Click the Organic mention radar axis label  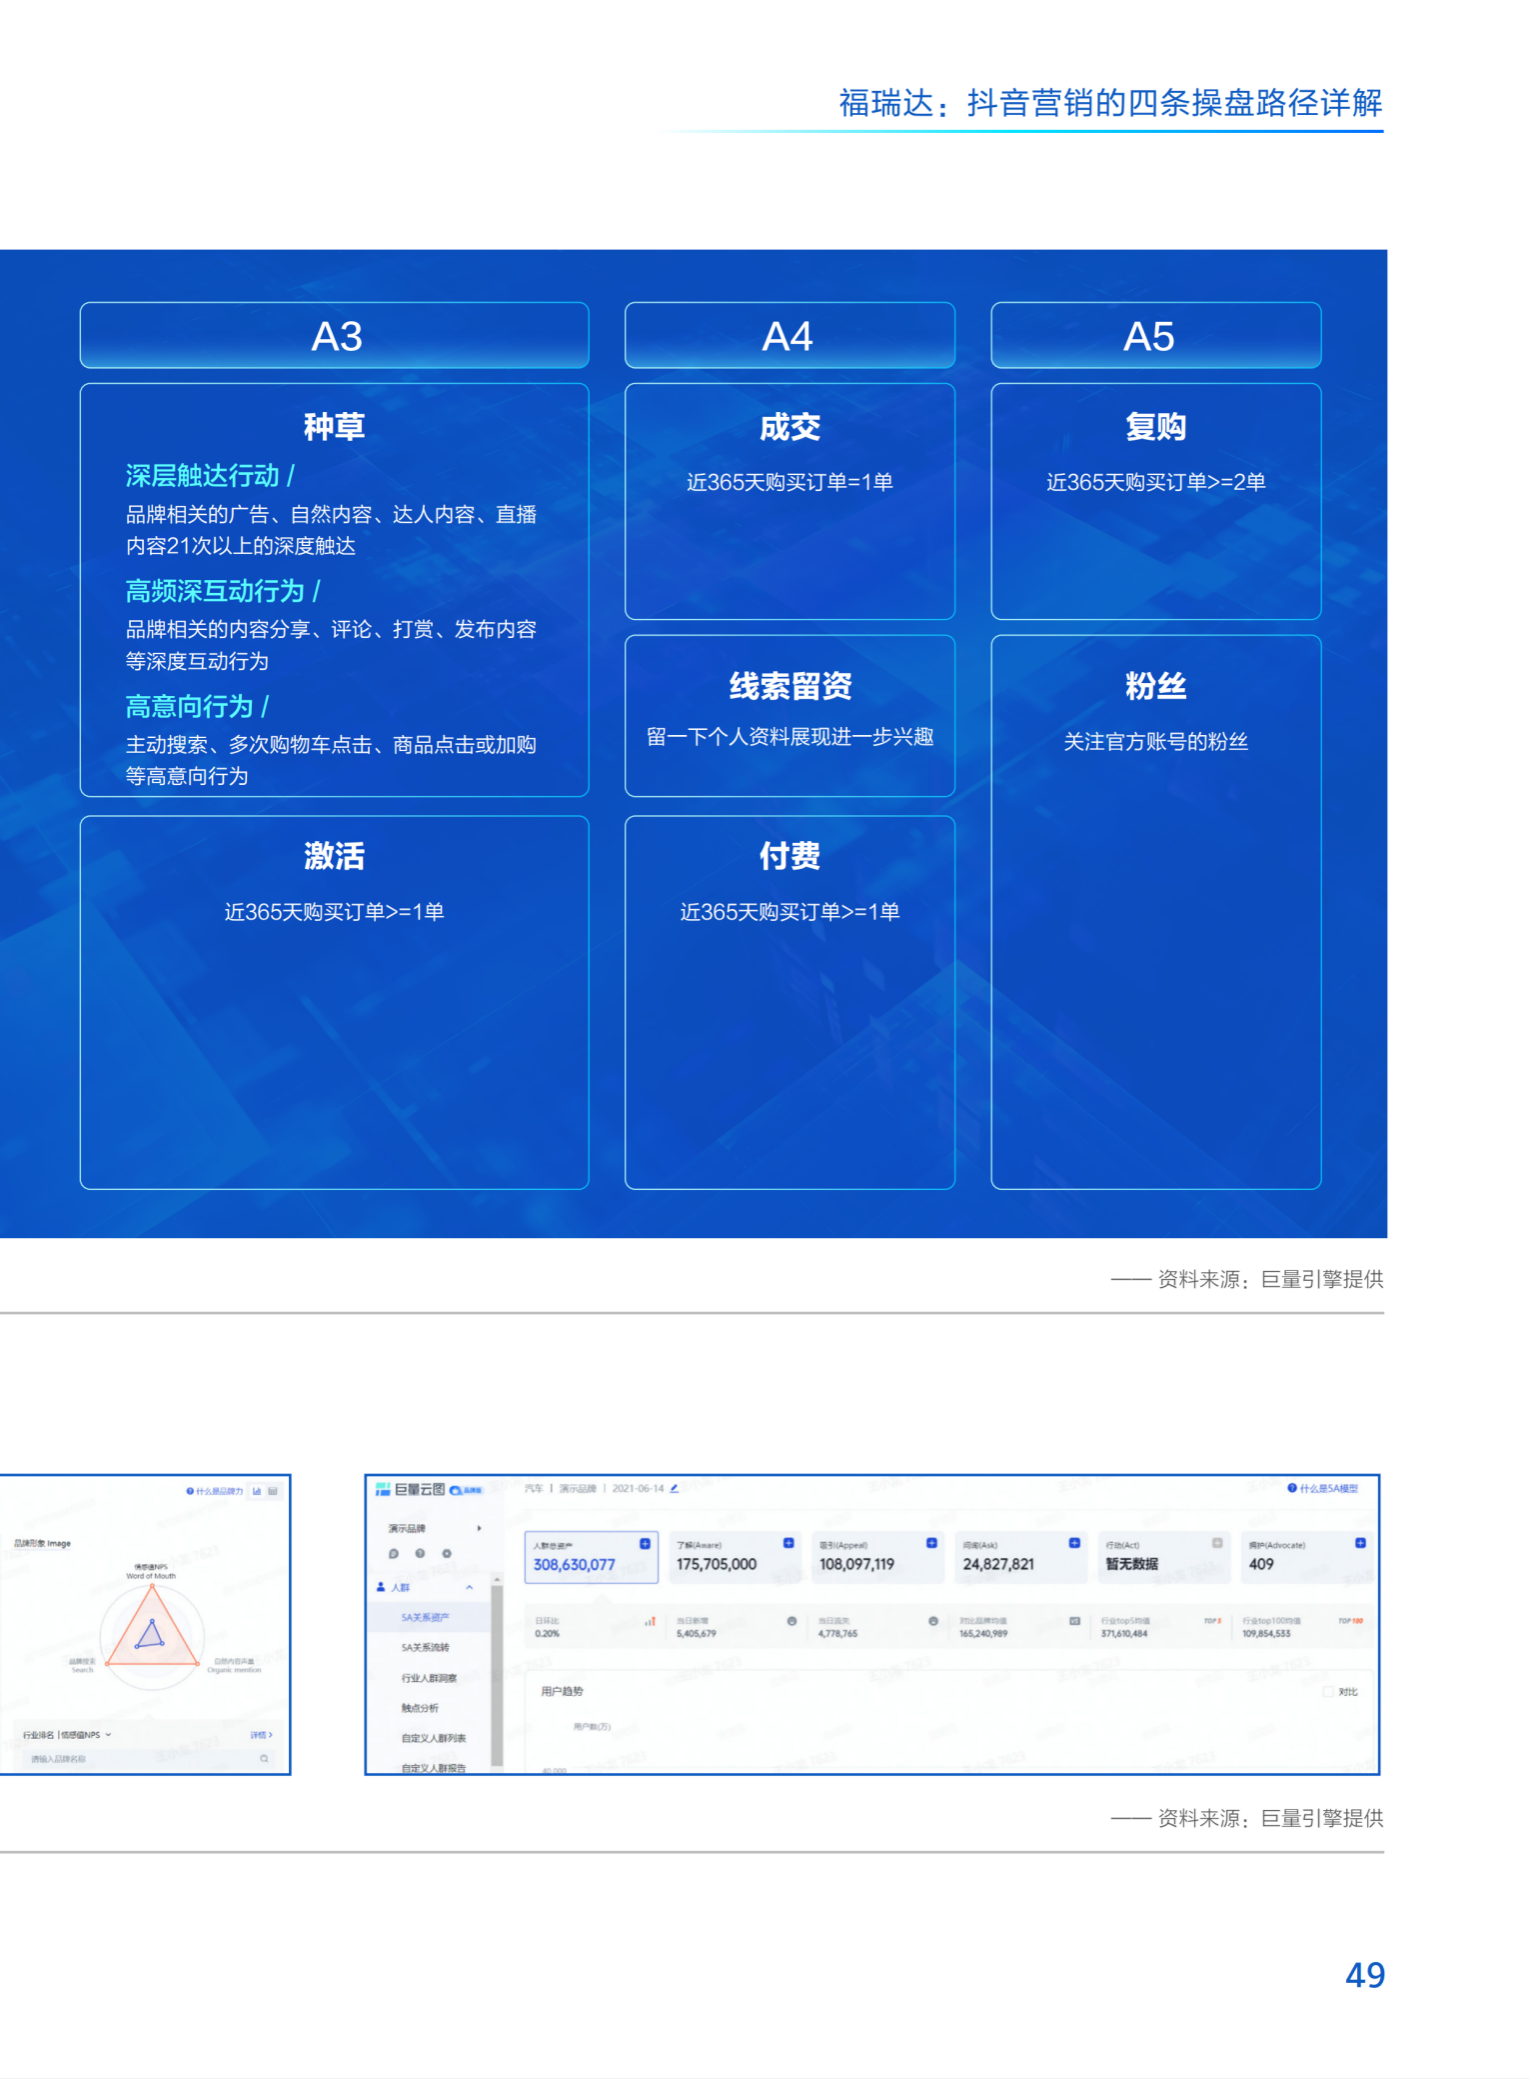tap(234, 1670)
